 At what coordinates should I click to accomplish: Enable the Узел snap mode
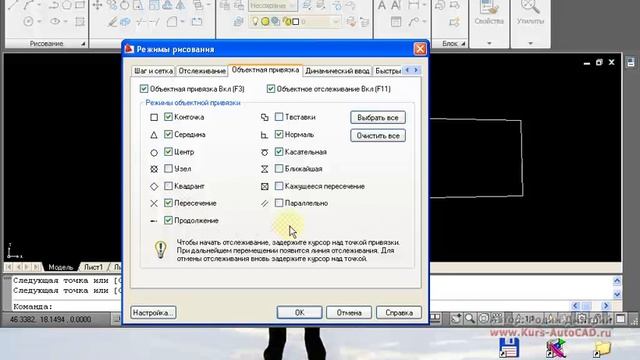[x=168, y=168]
